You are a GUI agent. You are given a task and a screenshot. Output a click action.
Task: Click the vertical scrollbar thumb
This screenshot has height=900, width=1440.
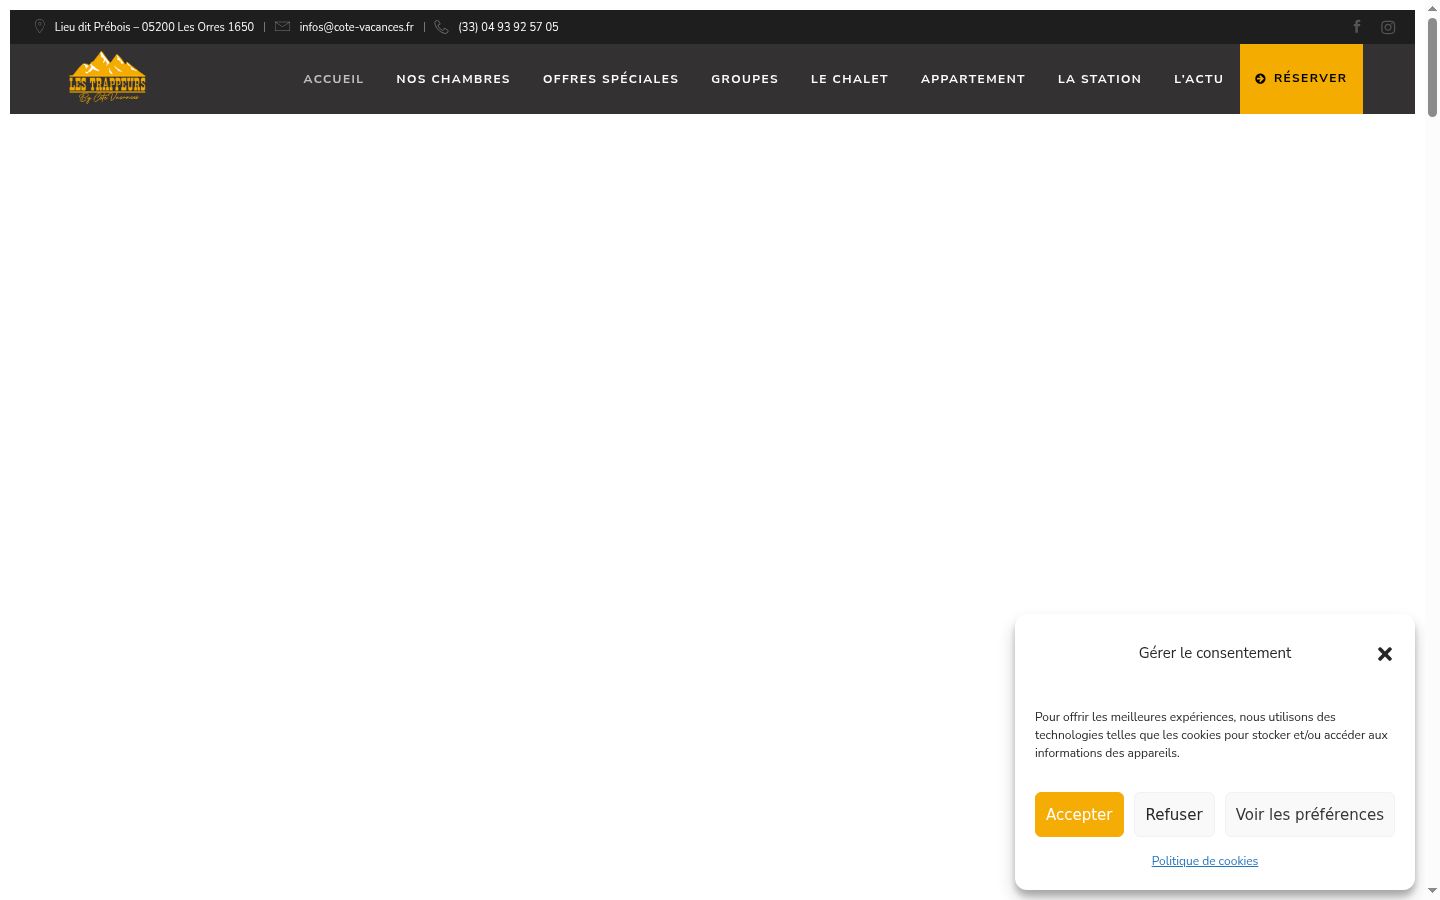click(1433, 65)
